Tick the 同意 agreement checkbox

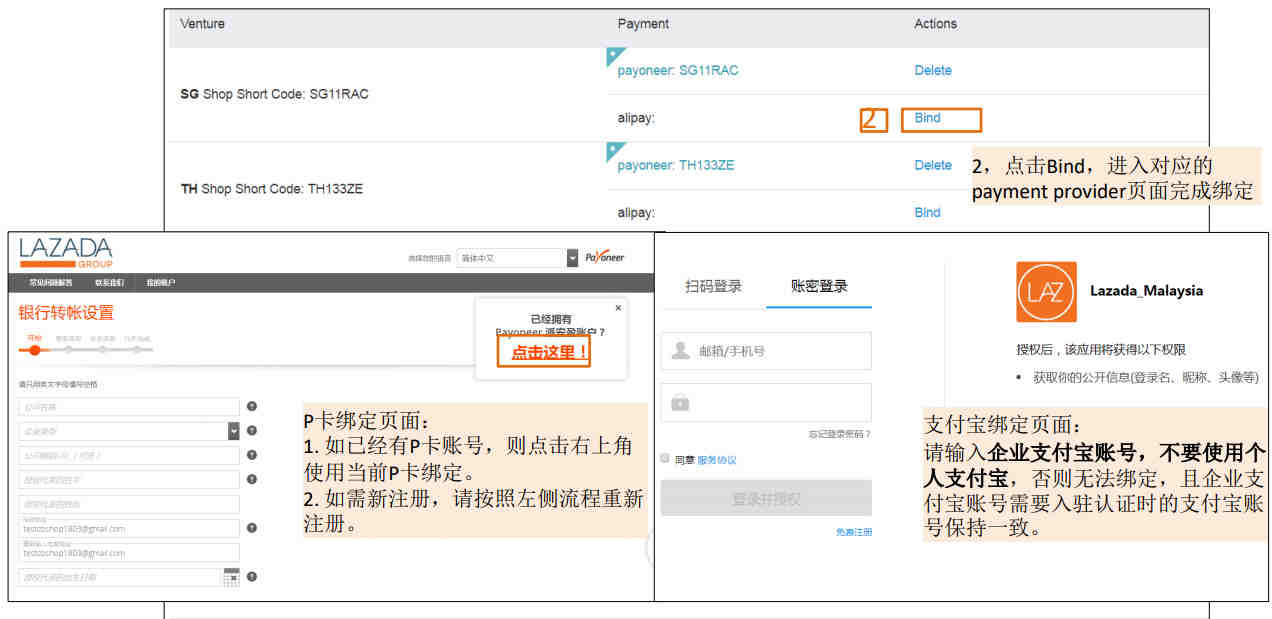click(x=665, y=459)
